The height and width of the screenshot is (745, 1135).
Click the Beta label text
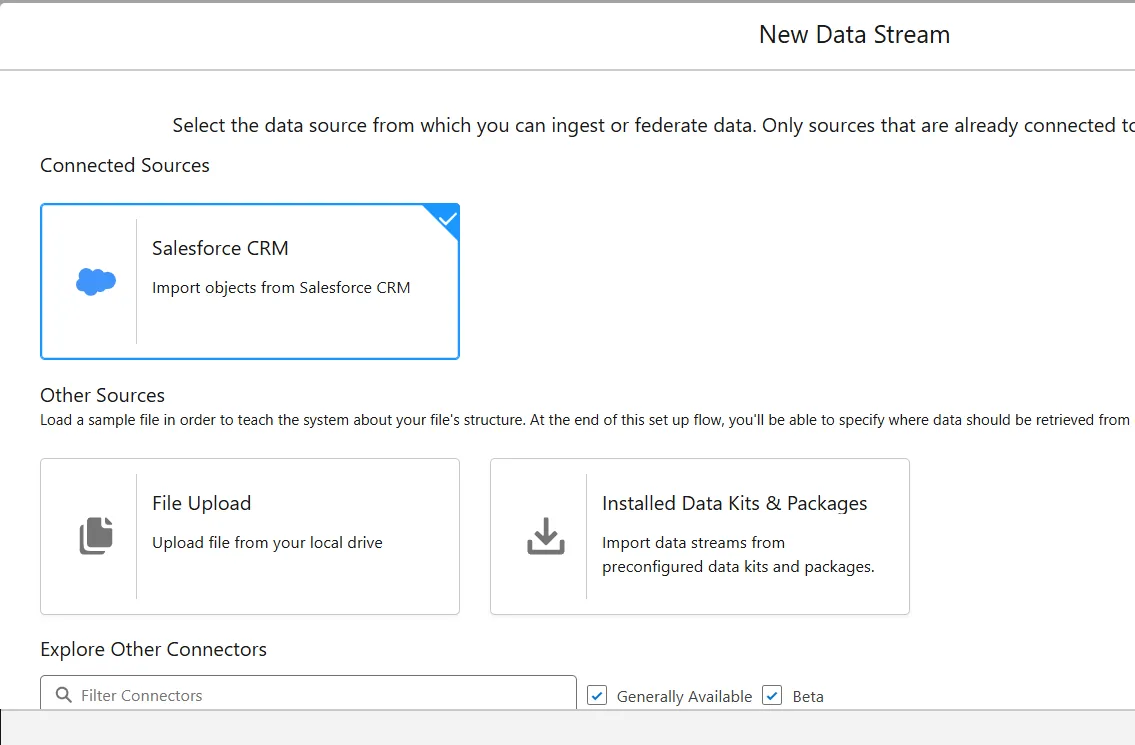coord(808,696)
